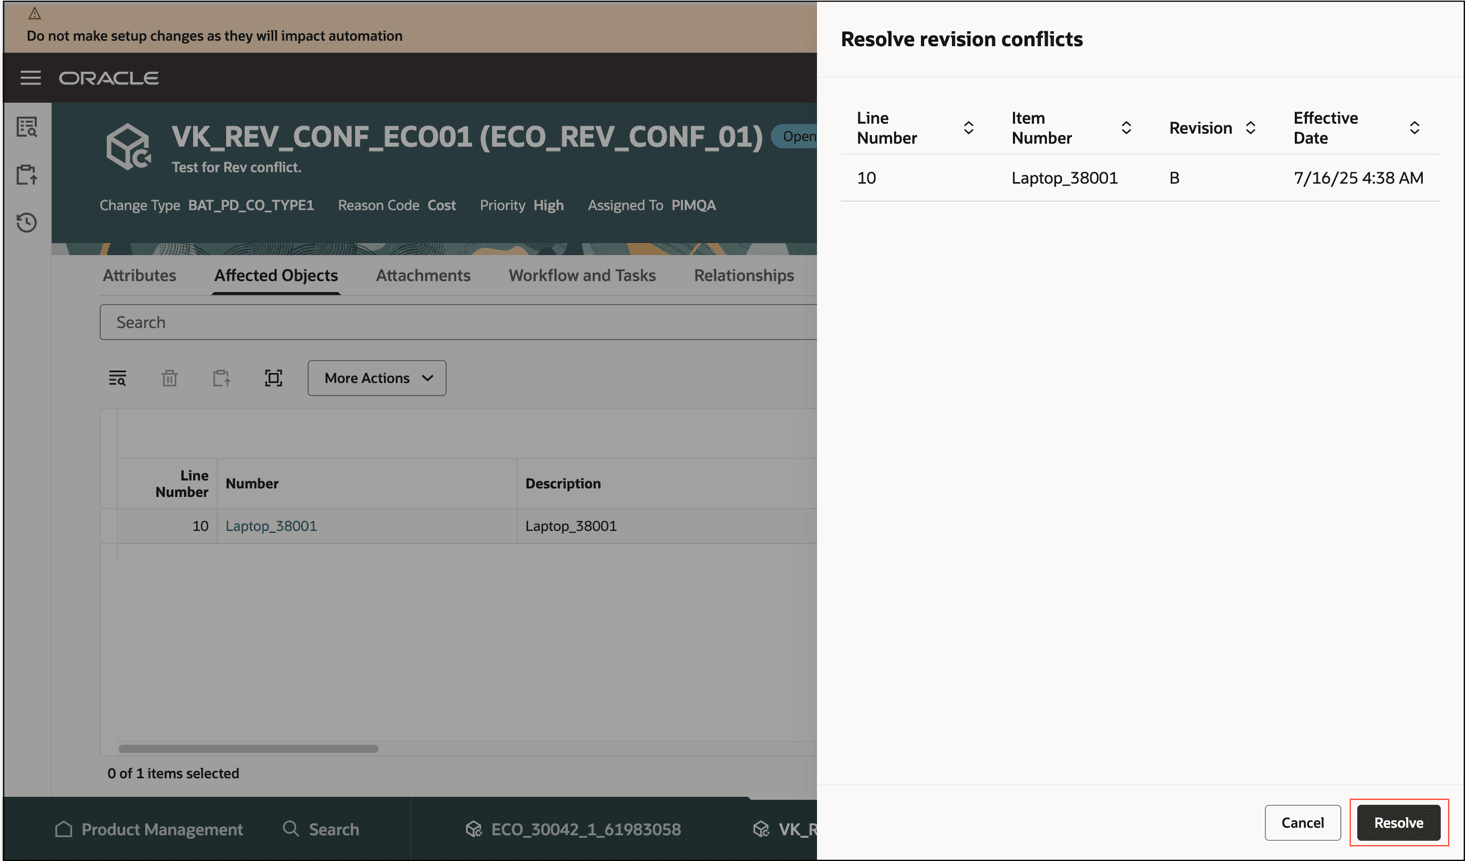Sort by Item Number column

point(1126,128)
